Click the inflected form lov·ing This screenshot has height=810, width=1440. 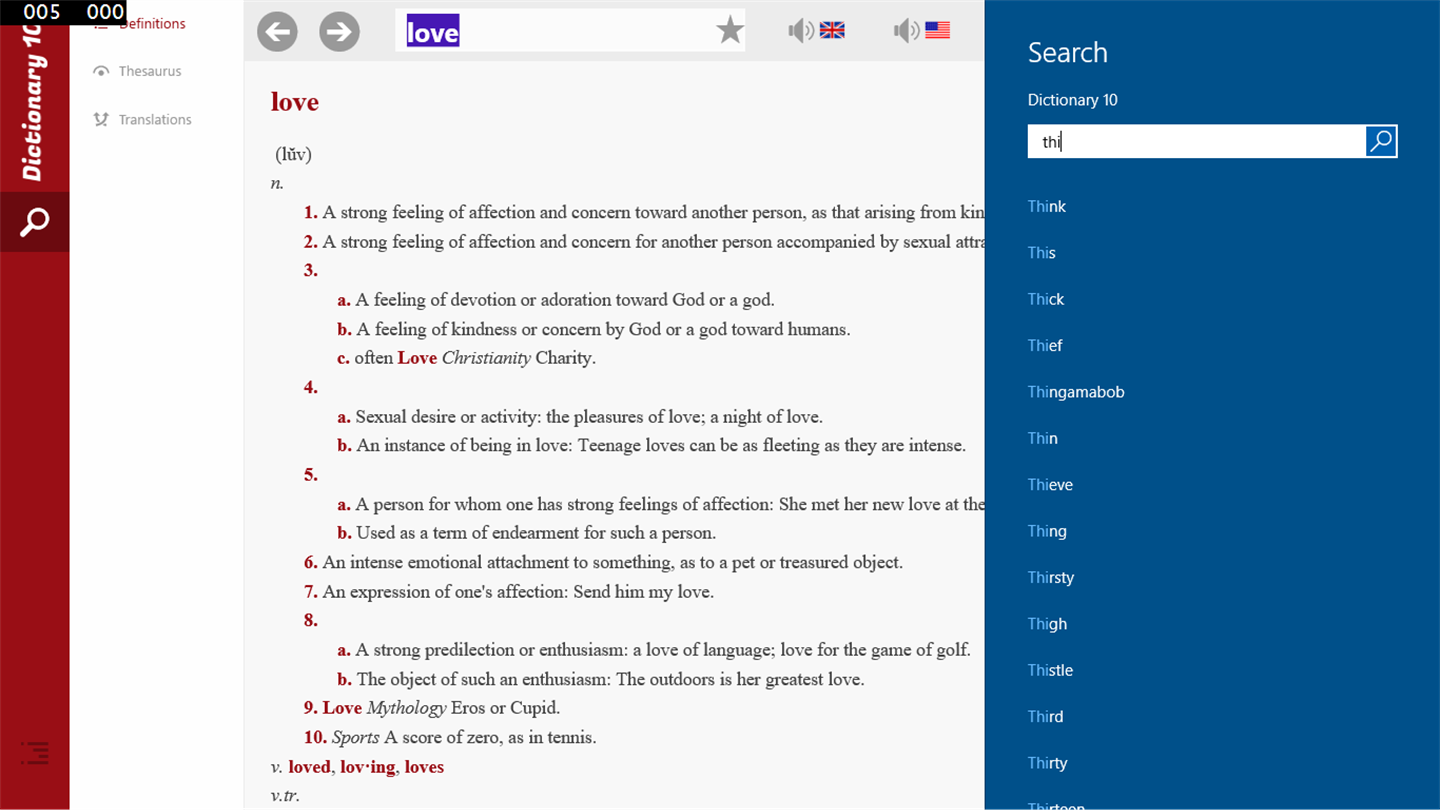click(x=368, y=767)
